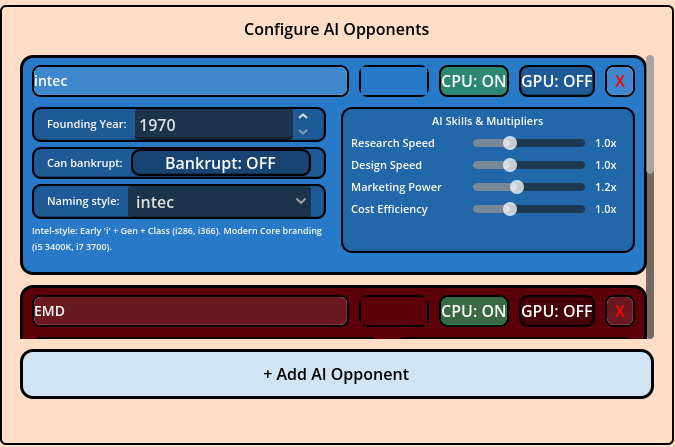675x447 pixels.
Task: Click the Naming style: label
Action: click(83, 202)
